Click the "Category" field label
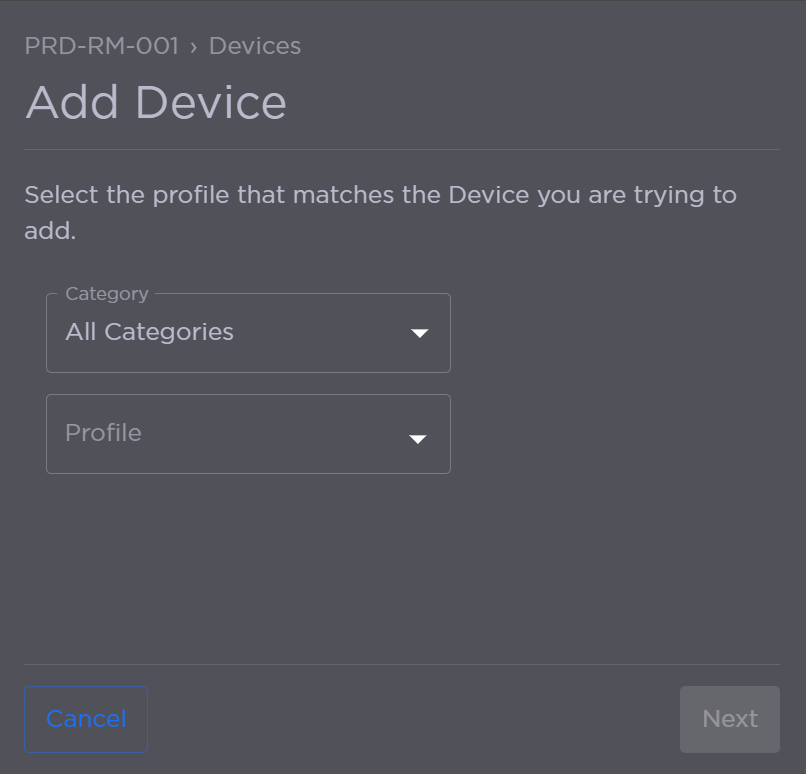Viewport: 806px width, 774px height. [105, 293]
